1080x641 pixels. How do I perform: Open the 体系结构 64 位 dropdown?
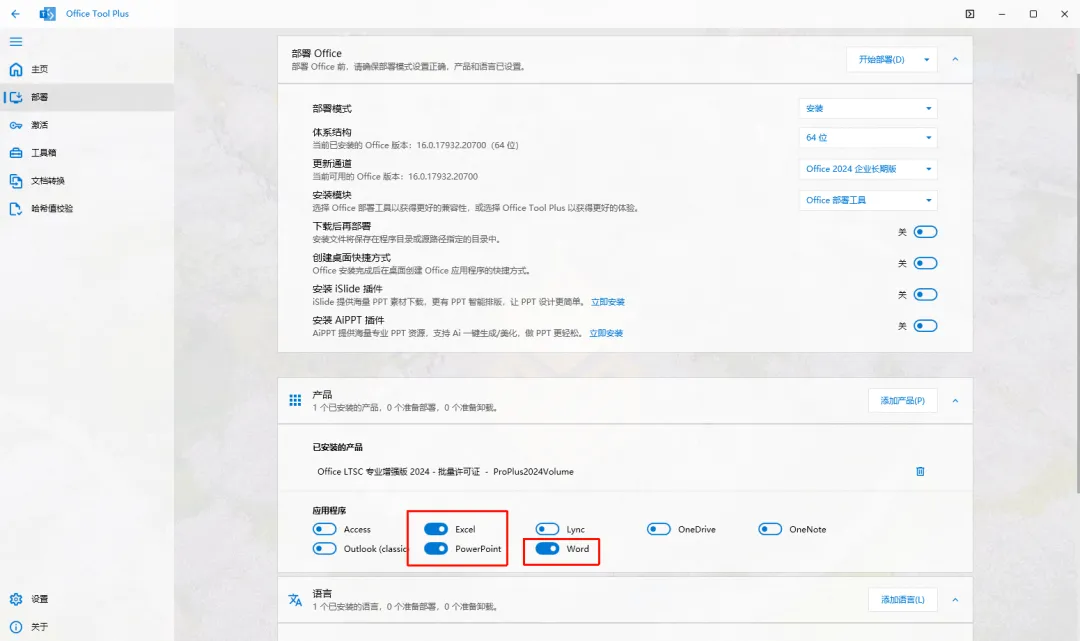pos(868,138)
